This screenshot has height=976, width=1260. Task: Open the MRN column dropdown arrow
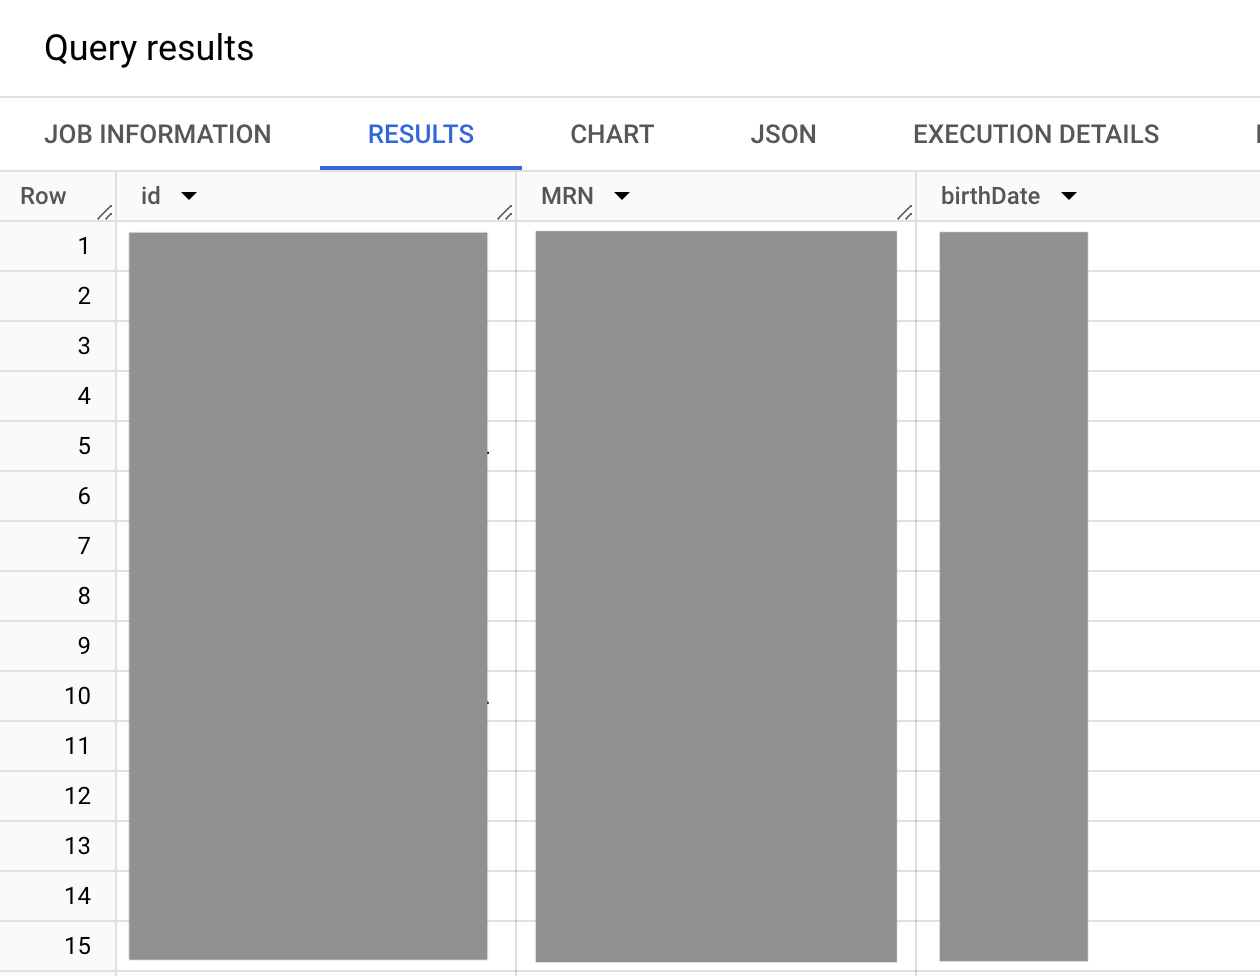tap(622, 196)
